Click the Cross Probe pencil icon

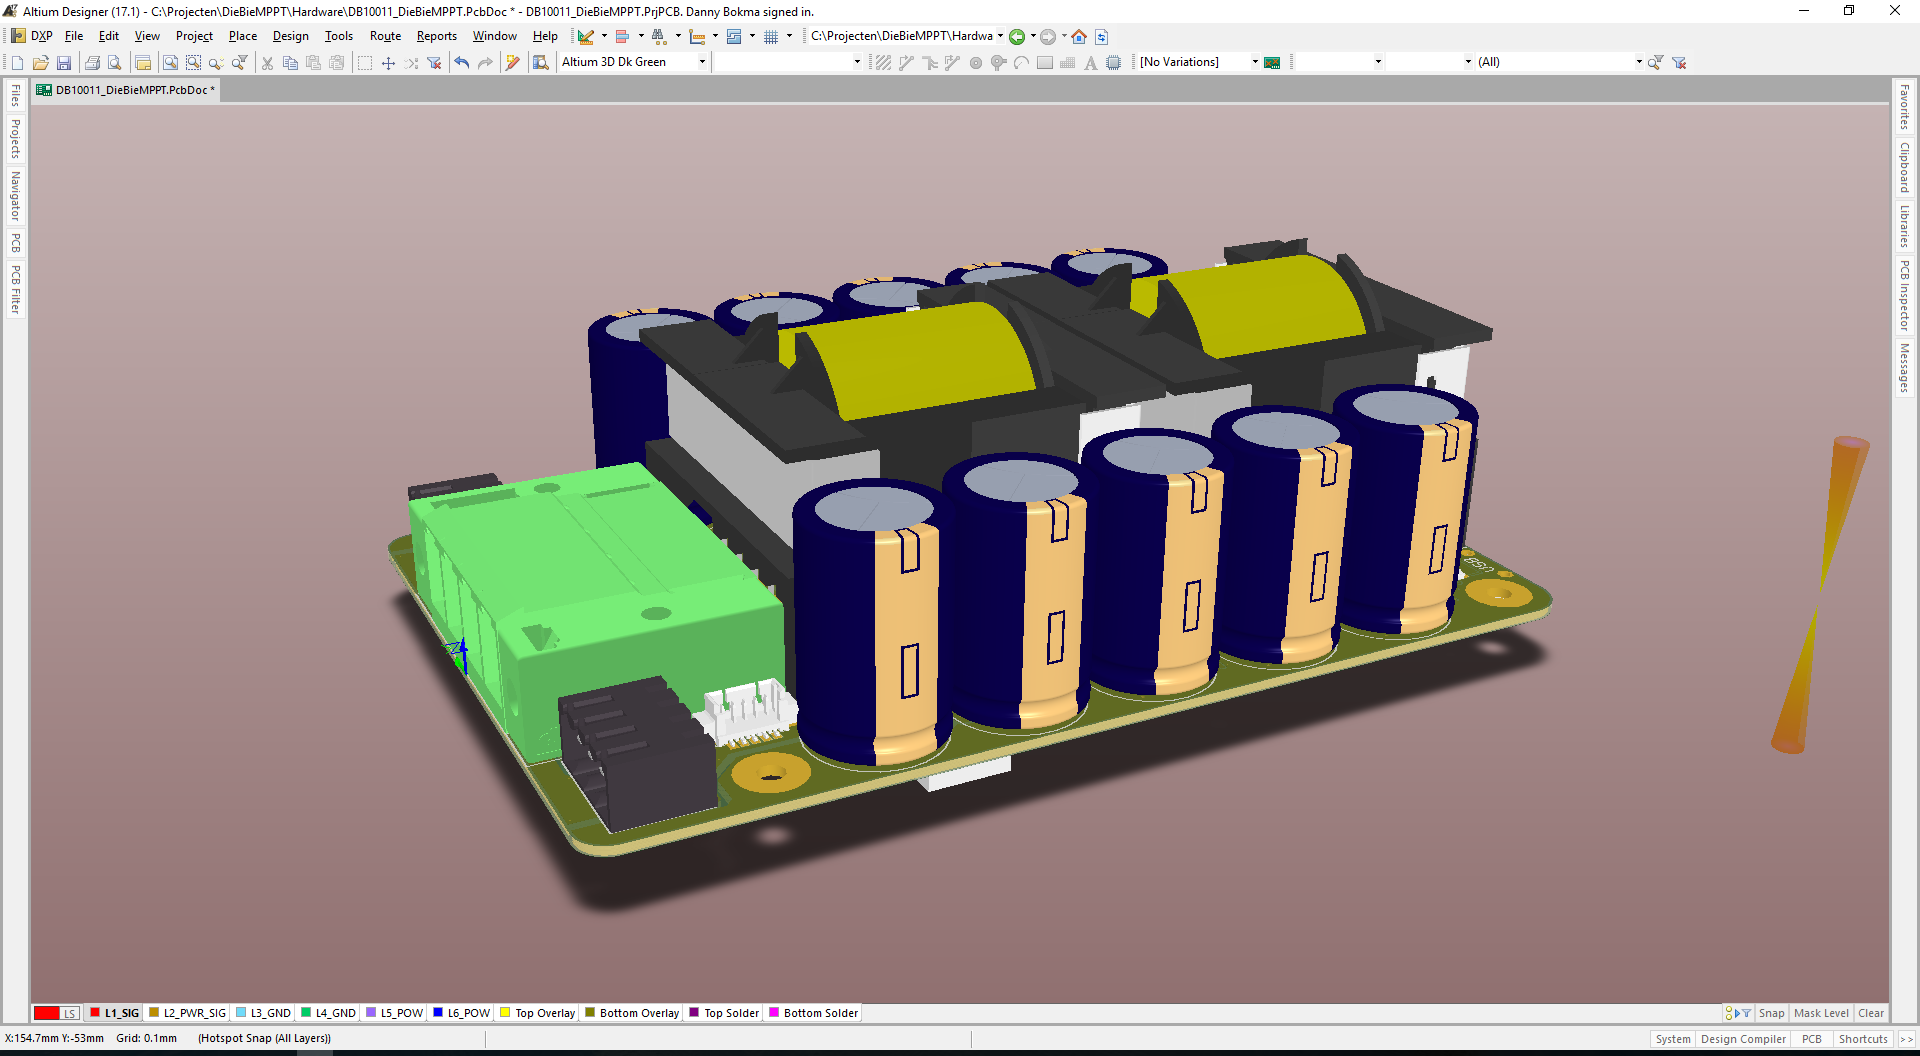(x=513, y=63)
